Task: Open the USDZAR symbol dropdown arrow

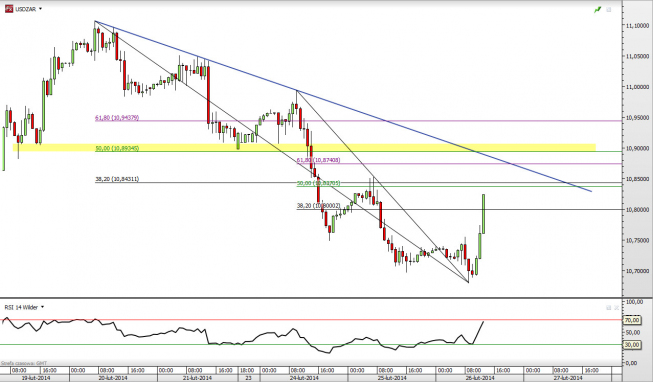Action: (x=40, y=9)
